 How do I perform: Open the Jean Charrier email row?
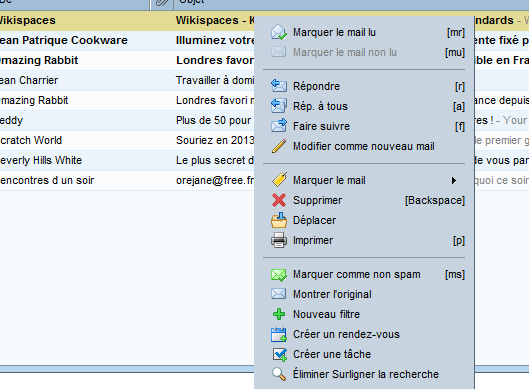point(127,80)
